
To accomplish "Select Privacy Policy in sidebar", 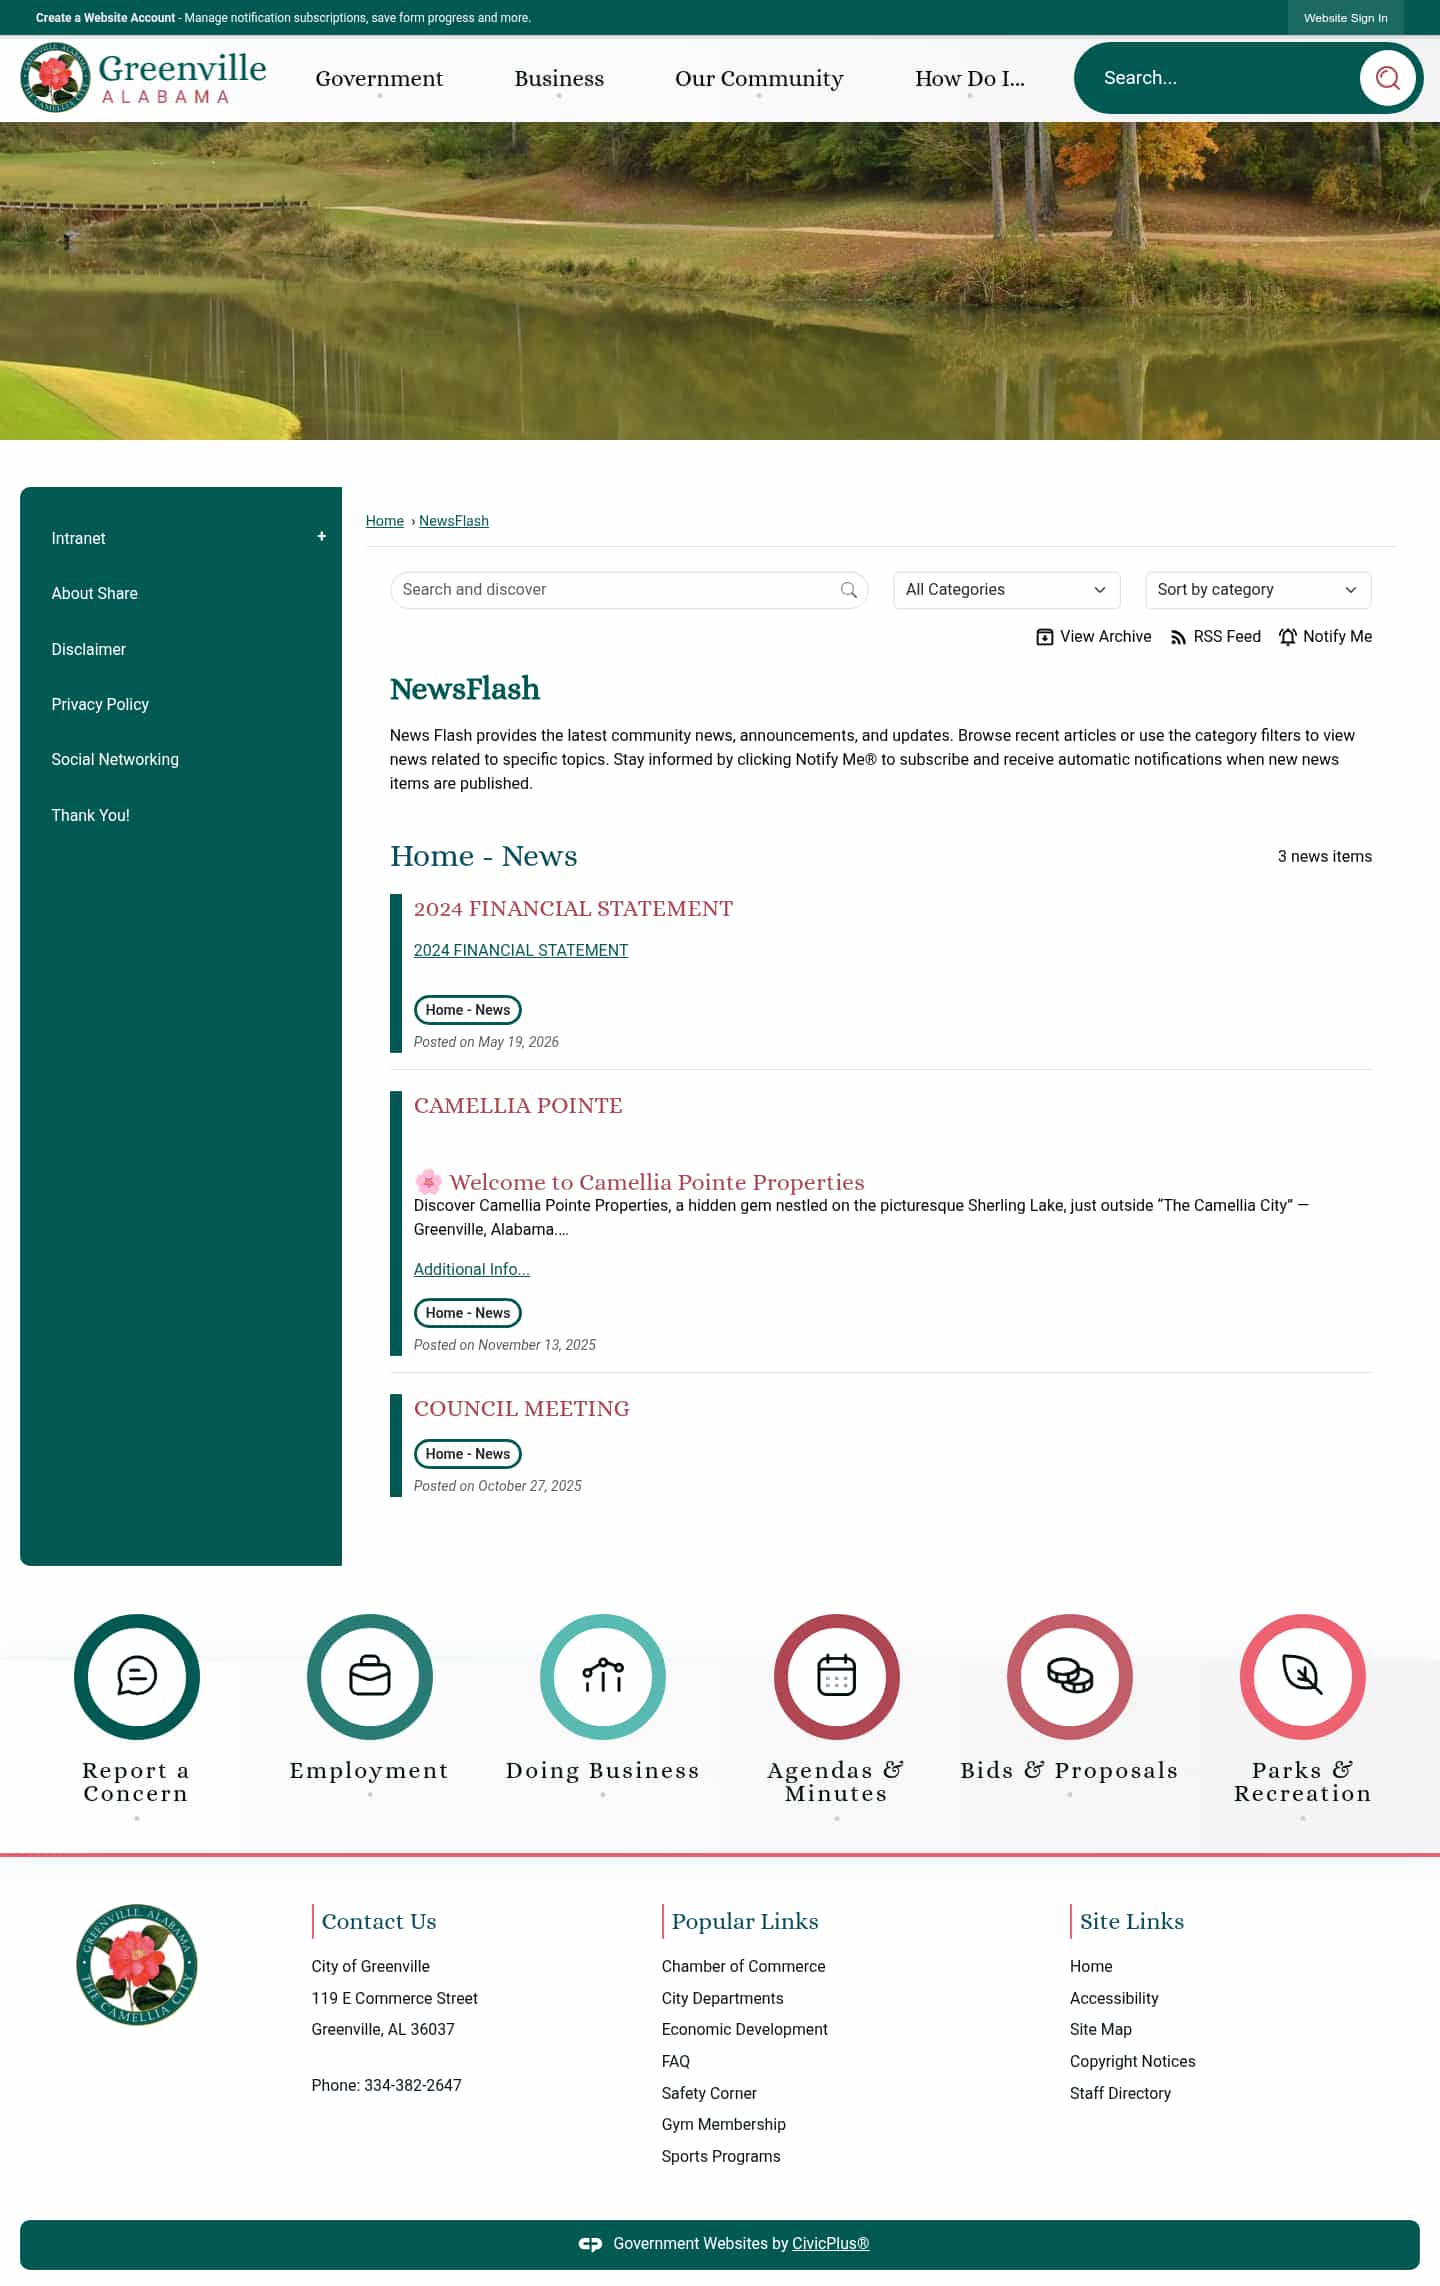I will tap(100, 704).
